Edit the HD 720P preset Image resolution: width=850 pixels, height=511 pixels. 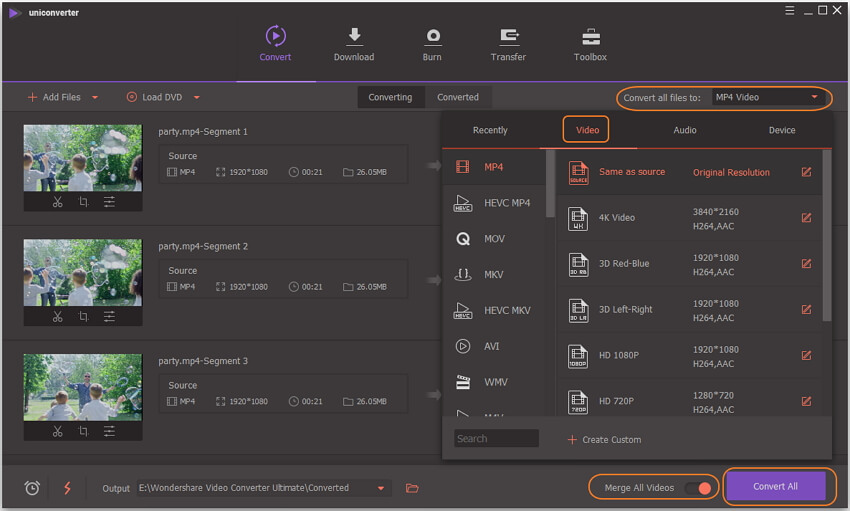[x=806, y=401]
